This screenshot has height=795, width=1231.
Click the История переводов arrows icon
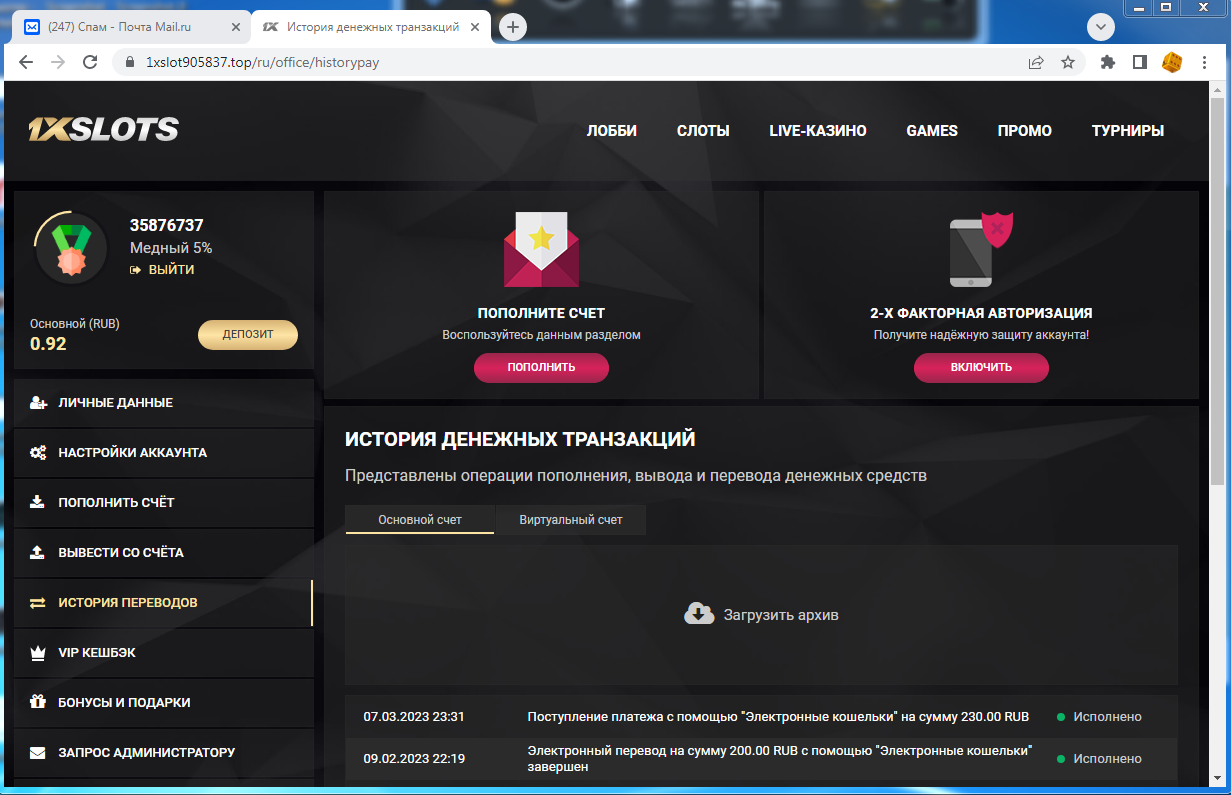click(x=38, y=603)
